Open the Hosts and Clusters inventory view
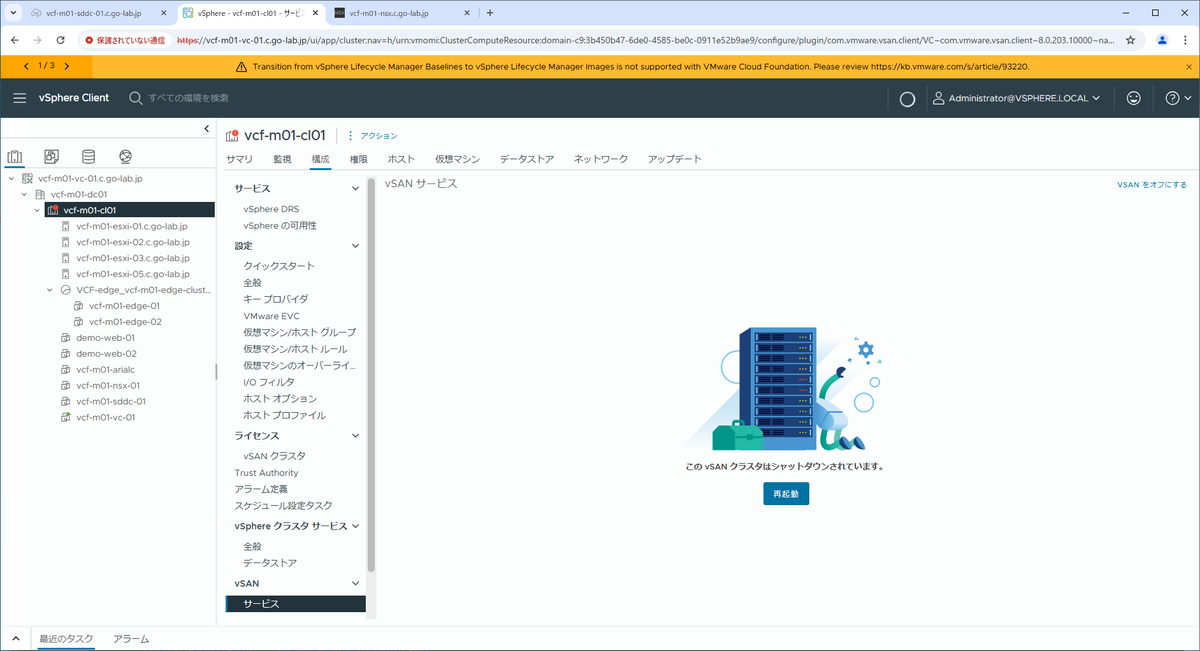Image resolution: width=1200 pixels, height=651 pixels. [x=15, y=157]
